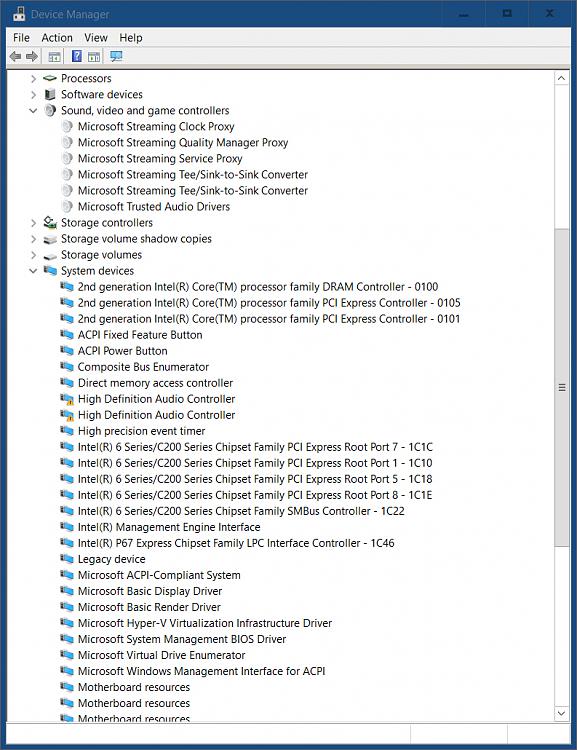This screenshot has height=750, width=577.
Task: Click the Forward arrow toolbar icon
Action: (32, 56)
